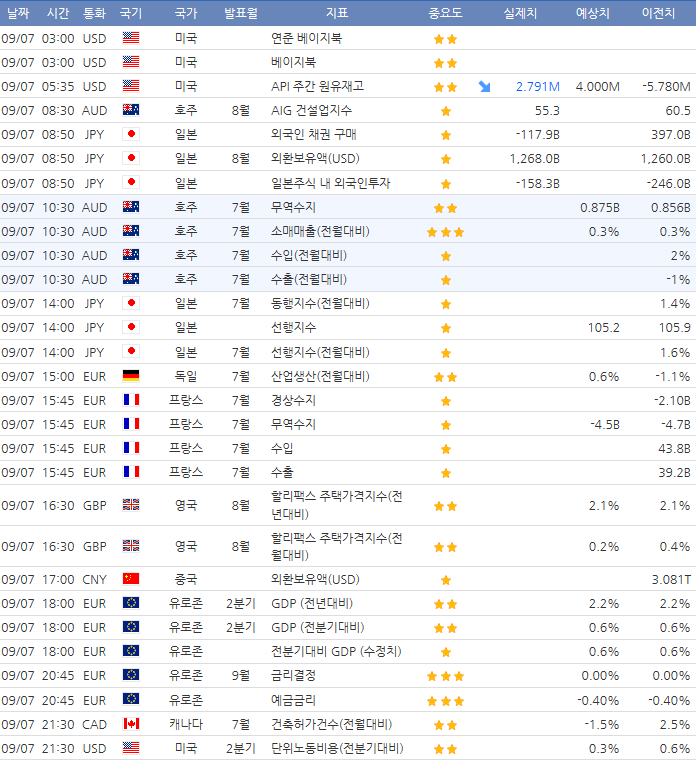
Task: Open the GDP (전분기대비) indicator
Action: (318, 627)
